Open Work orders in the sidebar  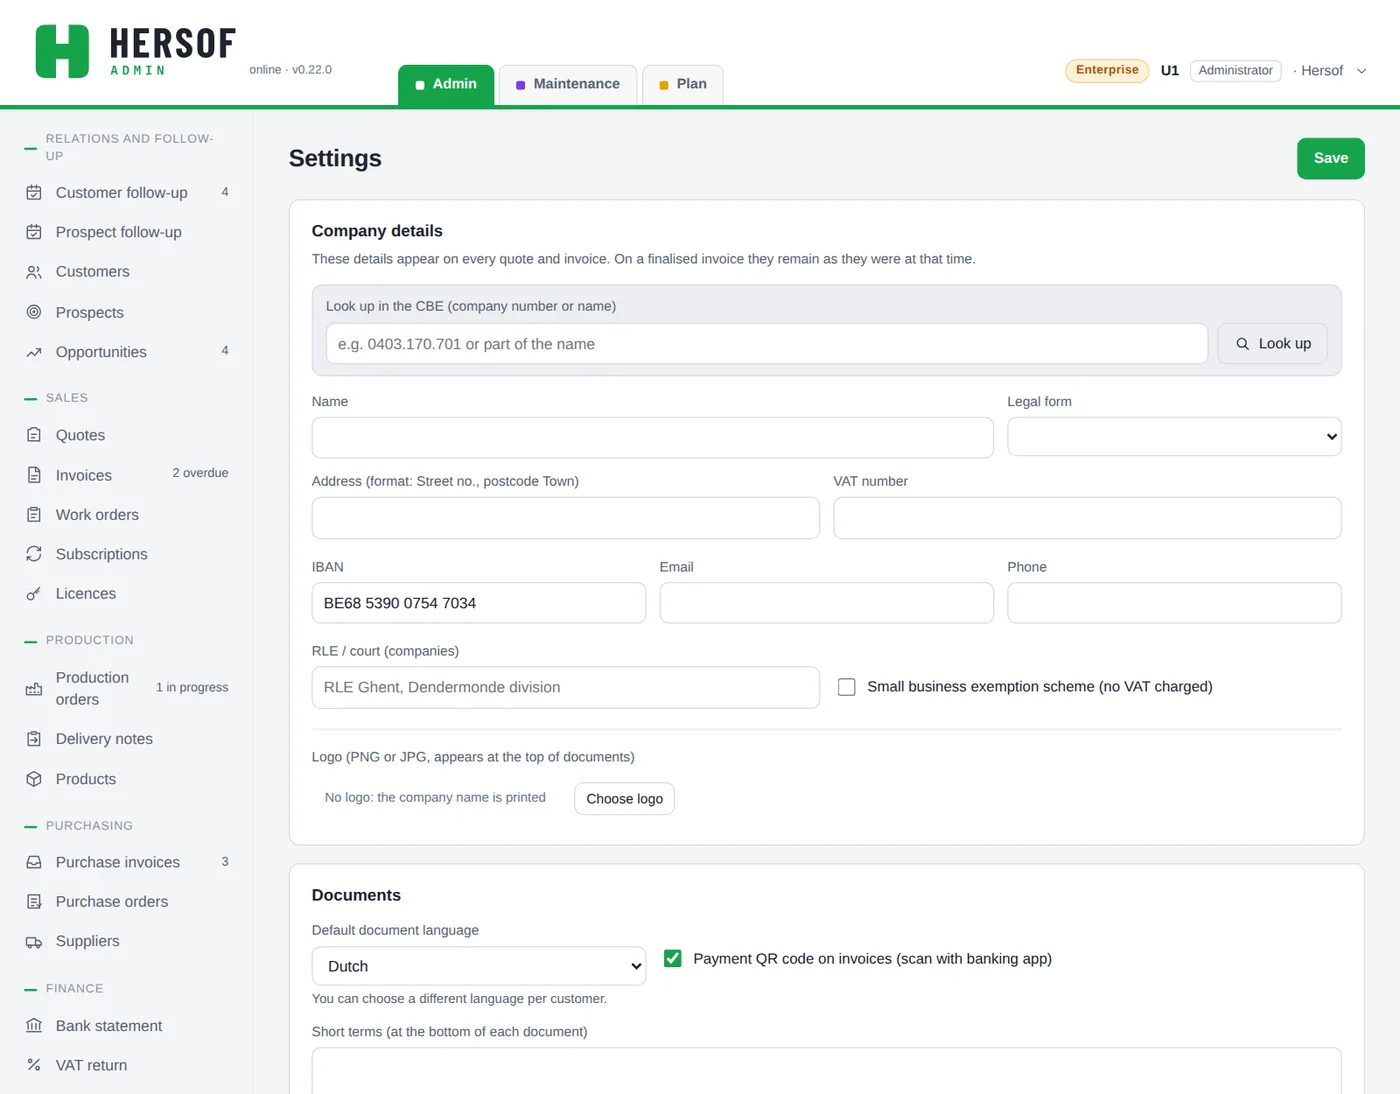click(x=126, y=515)
